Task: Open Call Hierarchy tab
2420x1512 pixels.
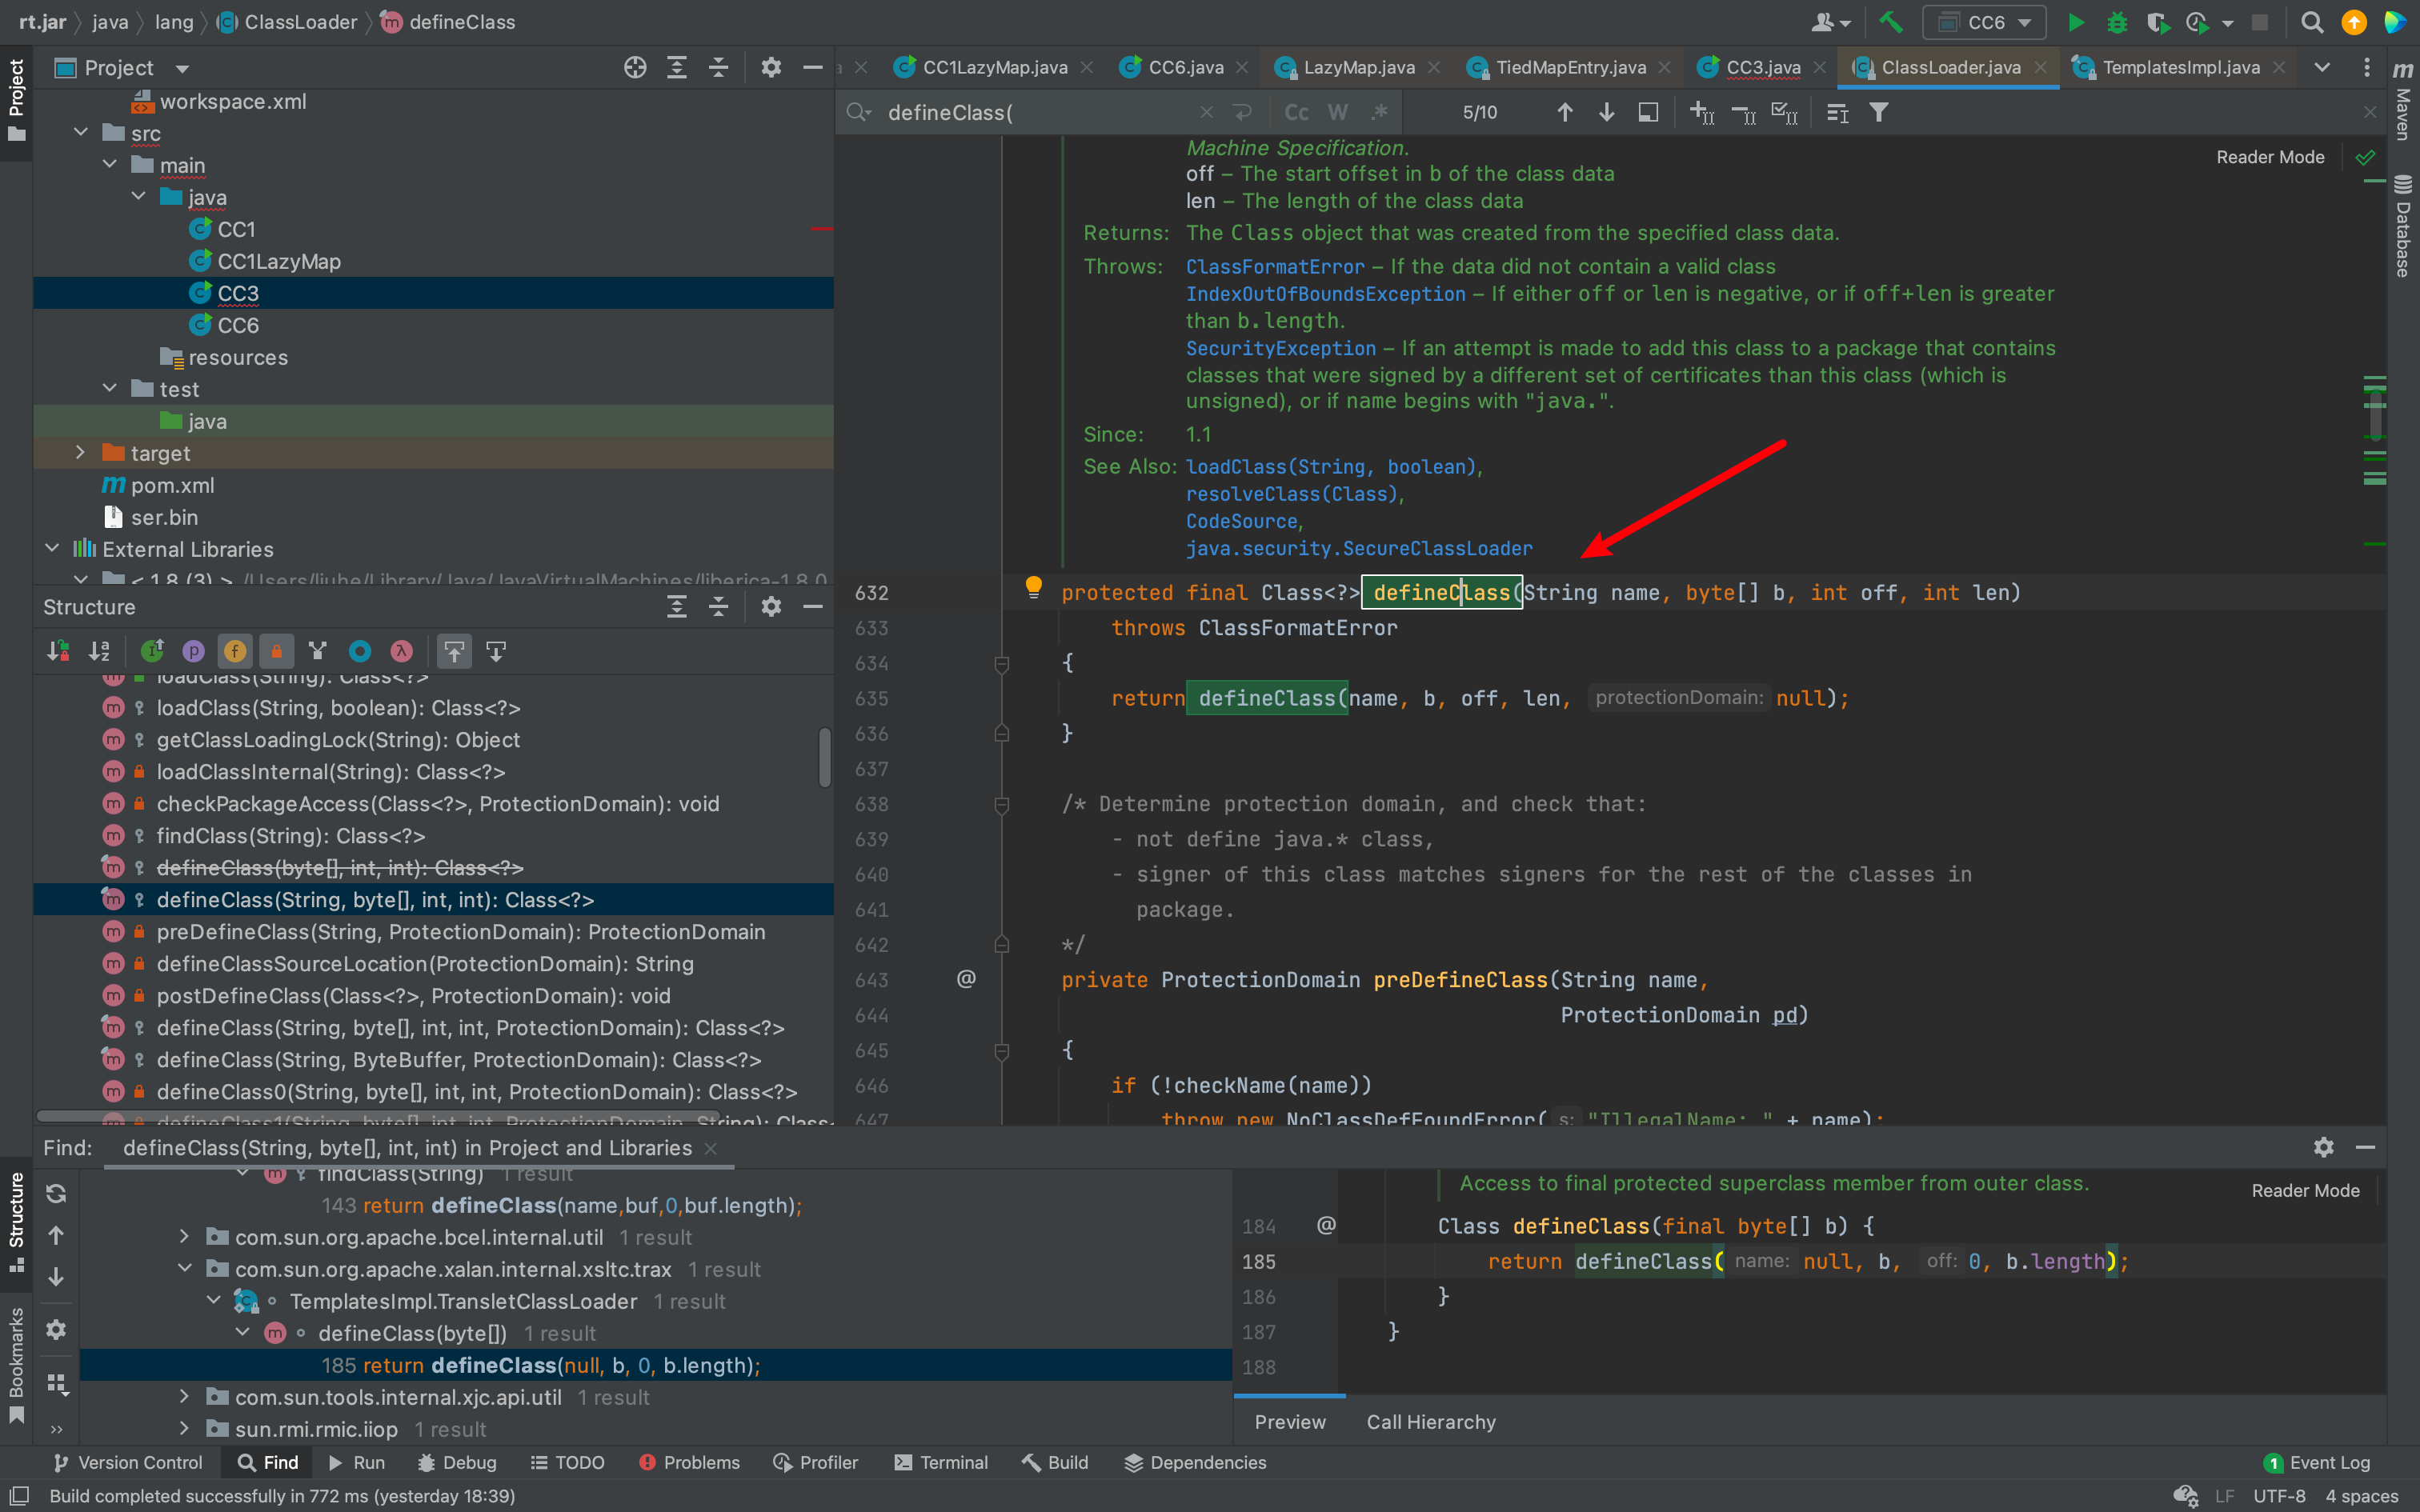Action: 1431,1421
